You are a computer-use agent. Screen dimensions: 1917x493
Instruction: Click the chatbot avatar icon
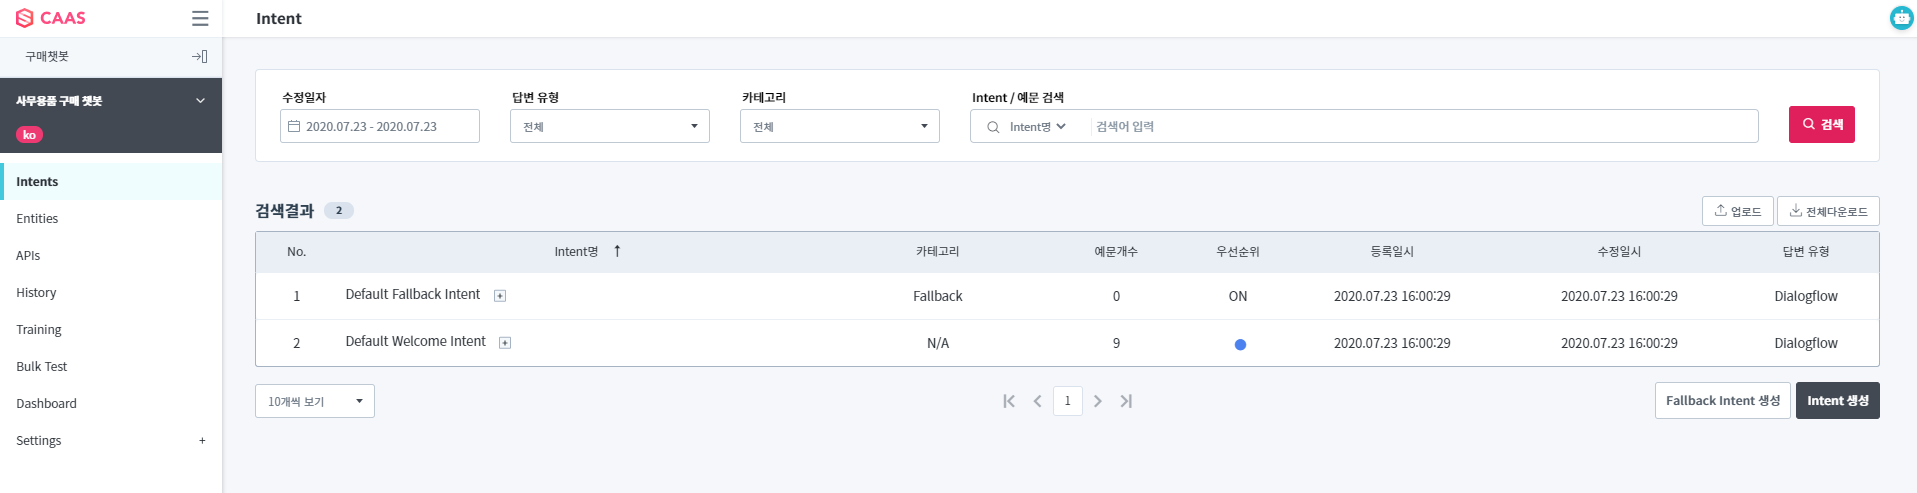click(1901, 18)
